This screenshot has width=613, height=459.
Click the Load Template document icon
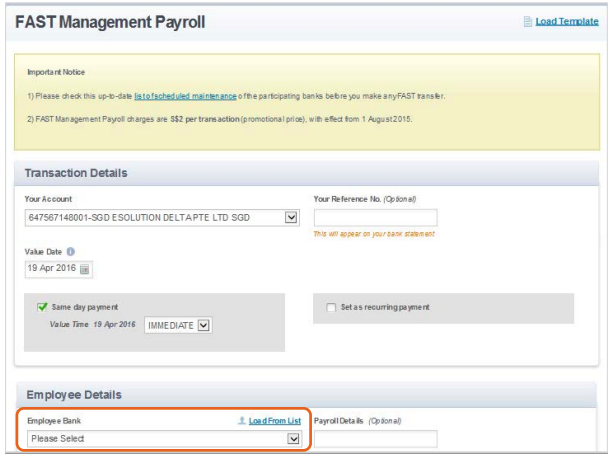pyautogui.click(x=527, y=22)
